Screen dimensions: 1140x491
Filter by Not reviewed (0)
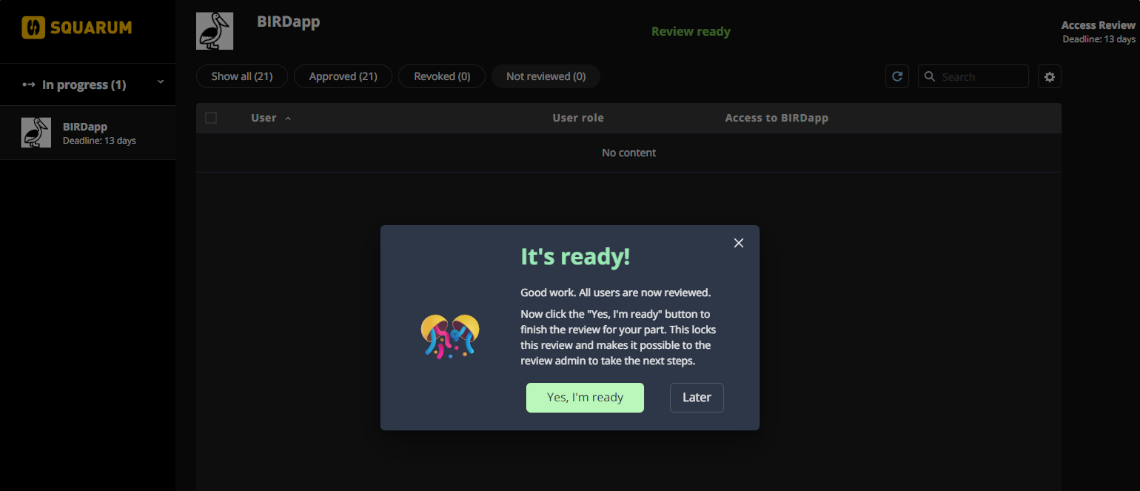[x=546, y=76]
